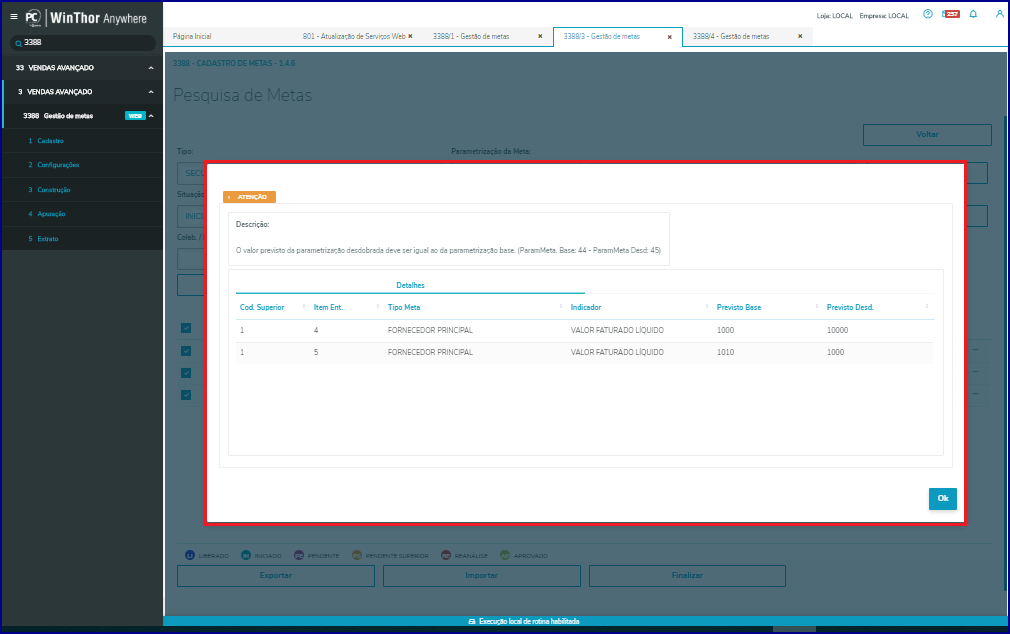Viewport: 1010px width, 634px height.
Task: Click the Previsto Base value 1000
Action: (x=725, y=331)
